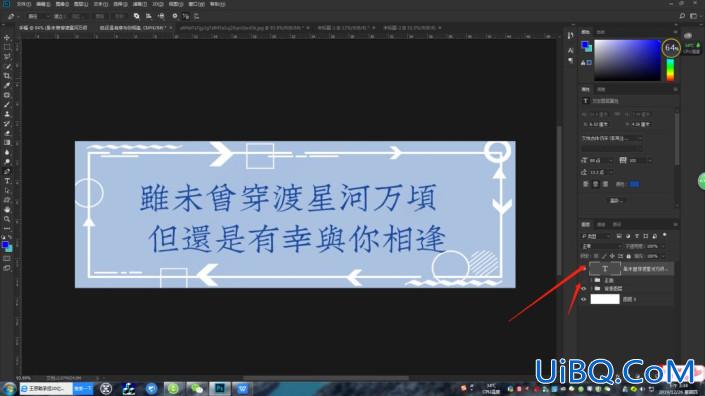
Task: Toggle lock image pixels
Action: 604,256
